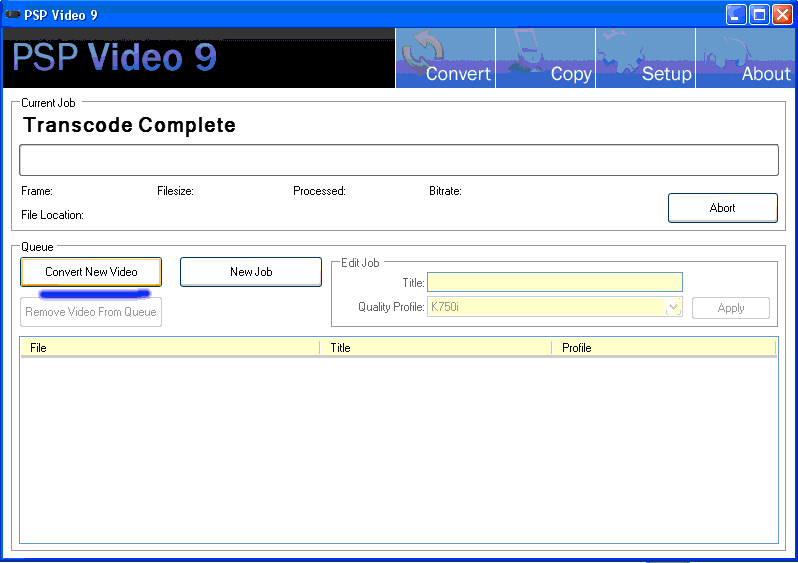Click Convert New Video button
Image resolution: width=798 pixels, height=563 pixels.
click(x=91, y=272)
